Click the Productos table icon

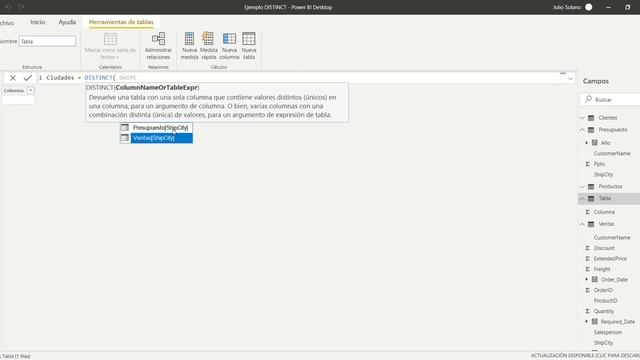click(x=591, y=186)
